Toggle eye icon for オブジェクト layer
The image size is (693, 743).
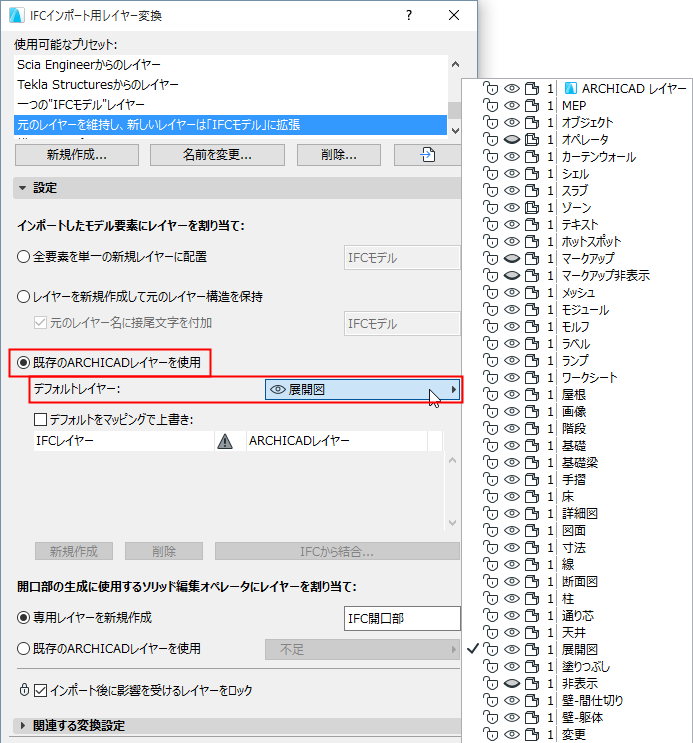click(x=511, y=123)
